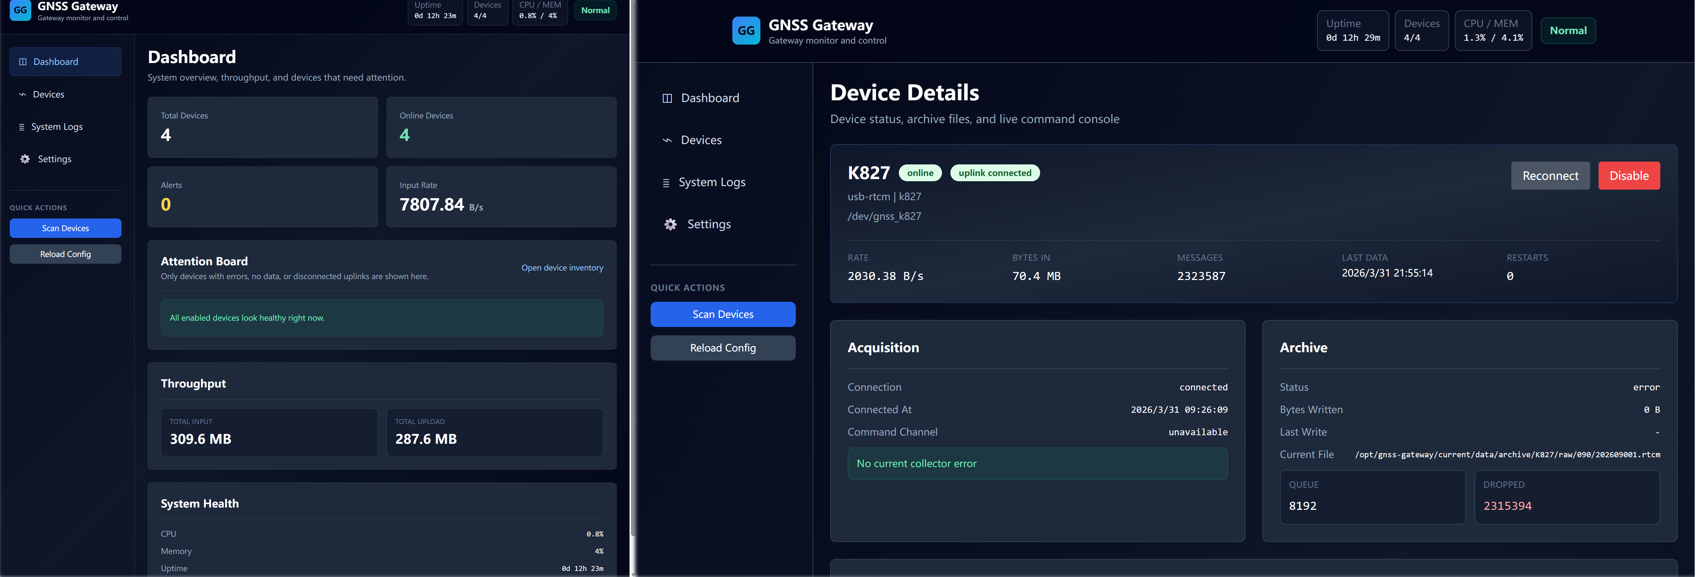The height and width of the screenshot is (577, 1696).
Task: Click Settings gear icon in left window sidebar
Action: [25, 159]
